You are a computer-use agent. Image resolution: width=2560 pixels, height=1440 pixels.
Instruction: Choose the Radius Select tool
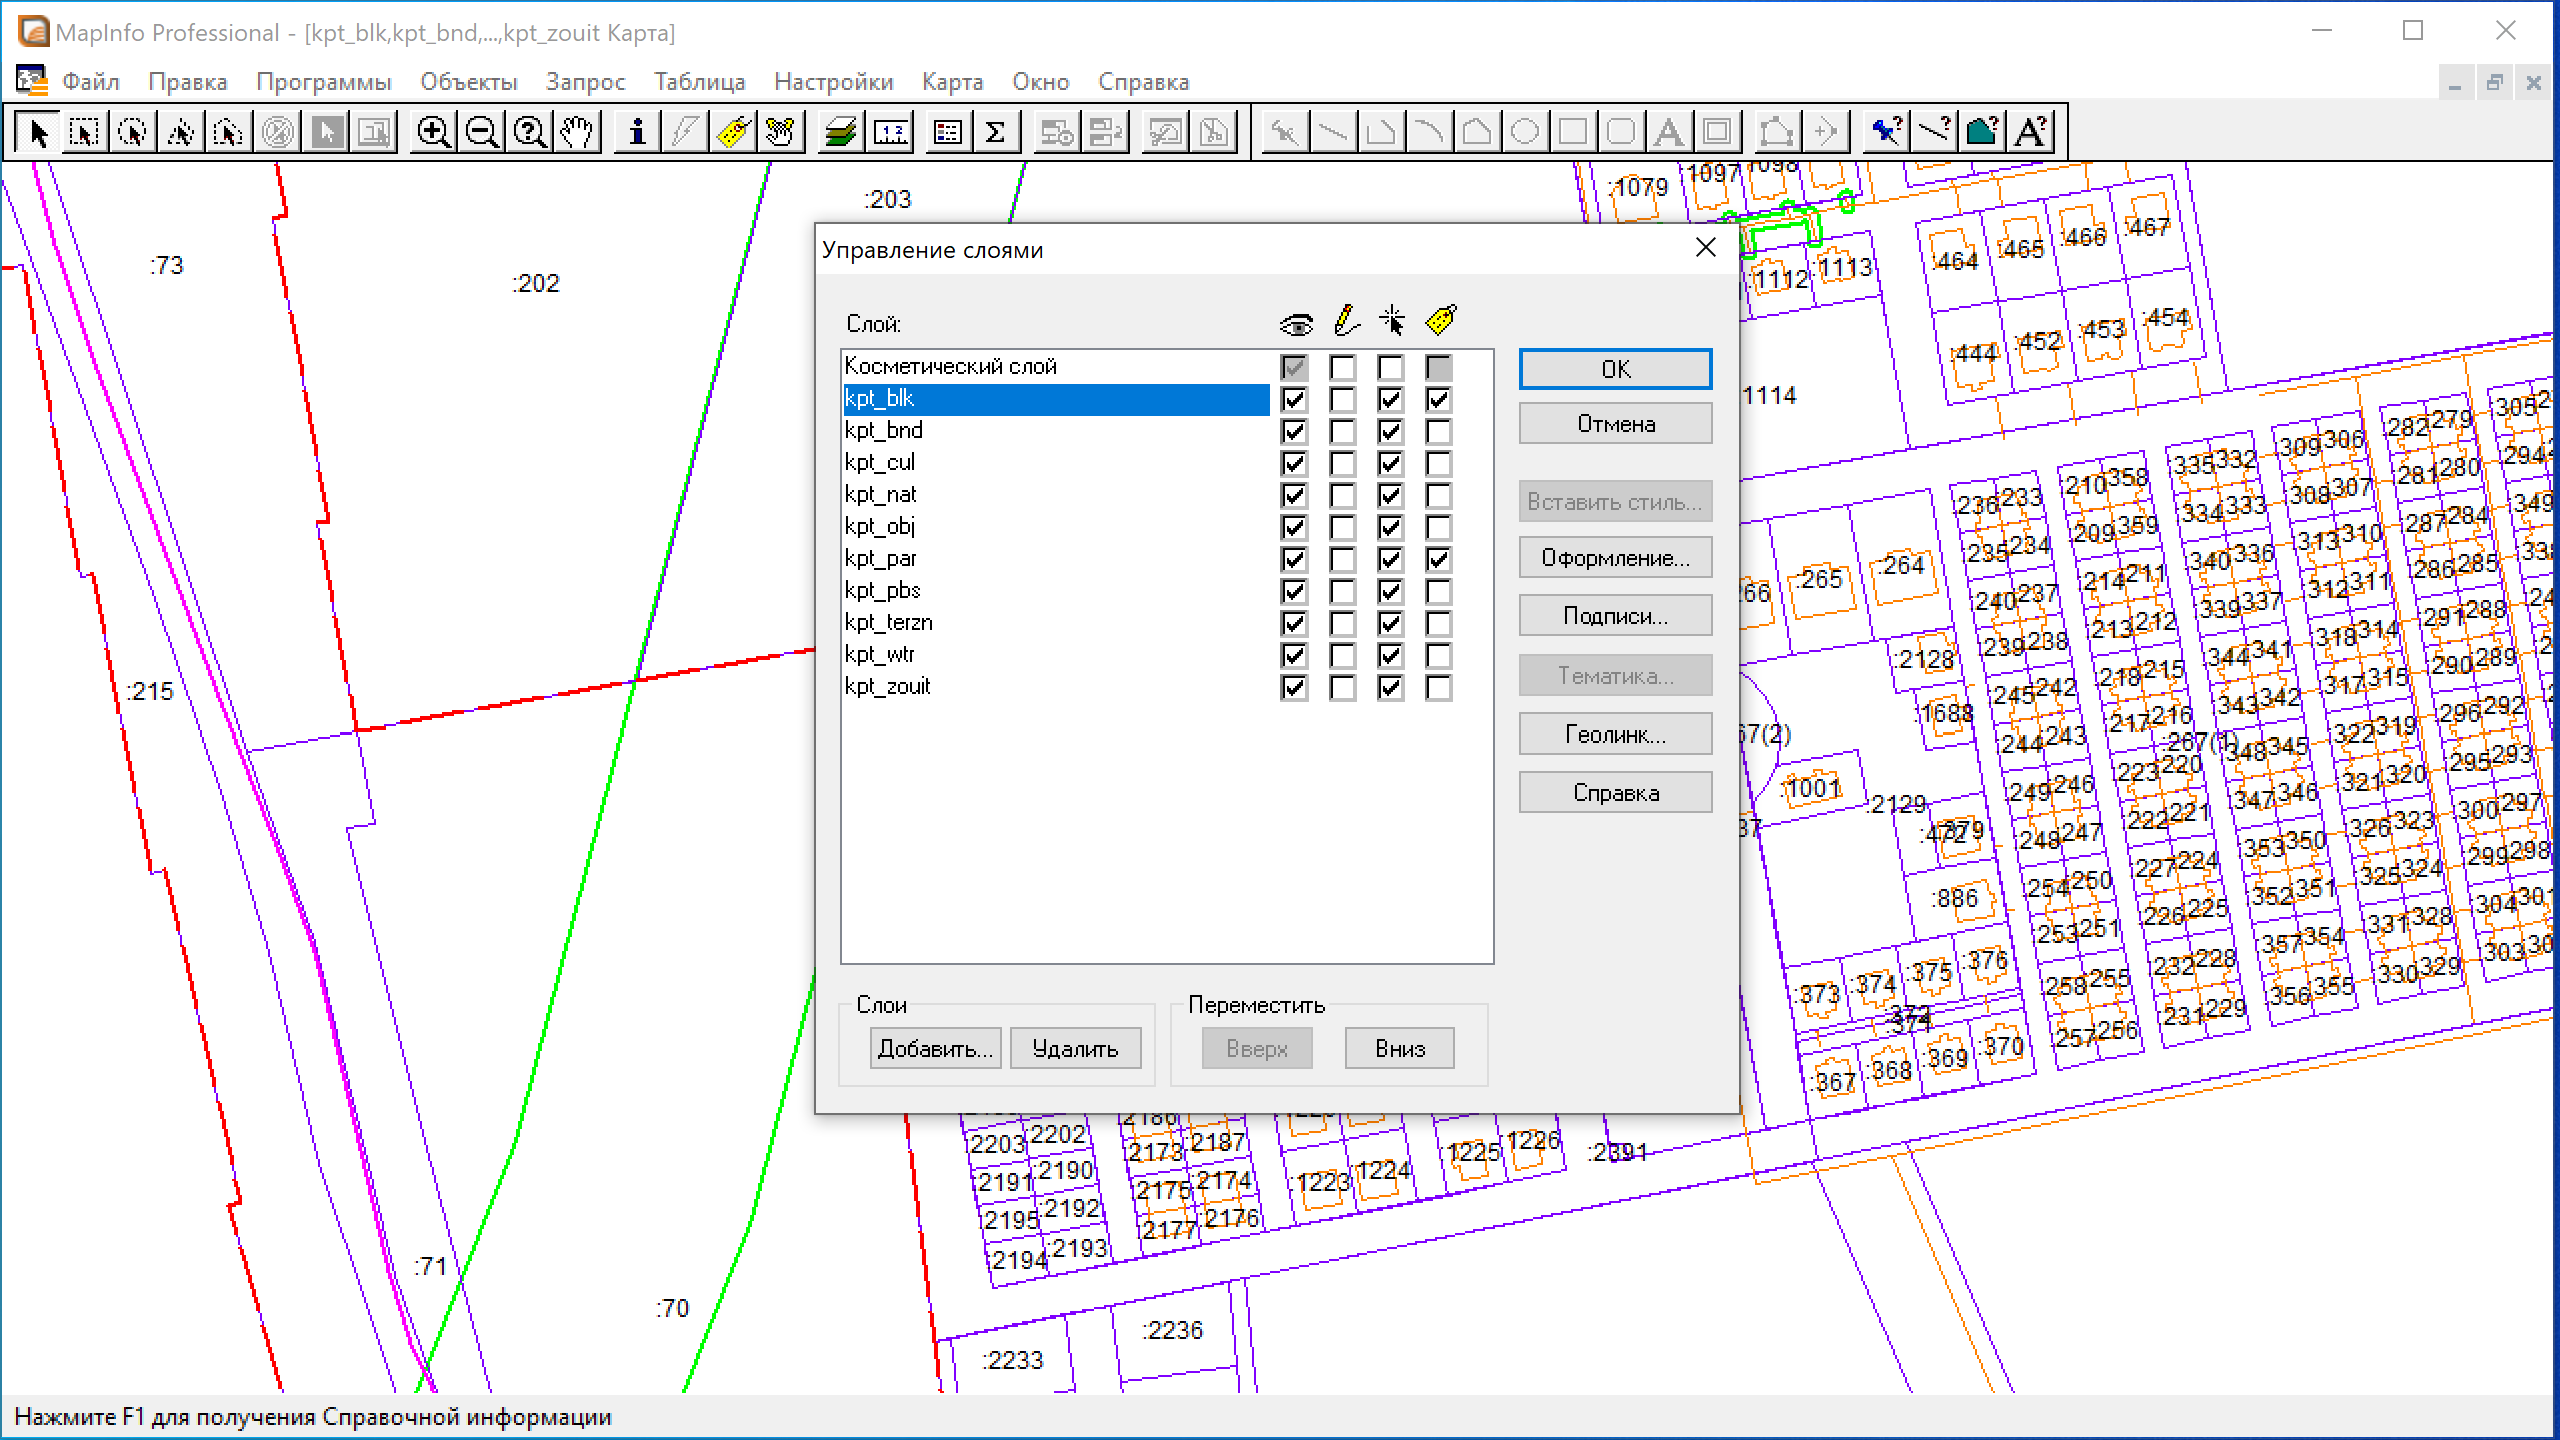(133, 132)
